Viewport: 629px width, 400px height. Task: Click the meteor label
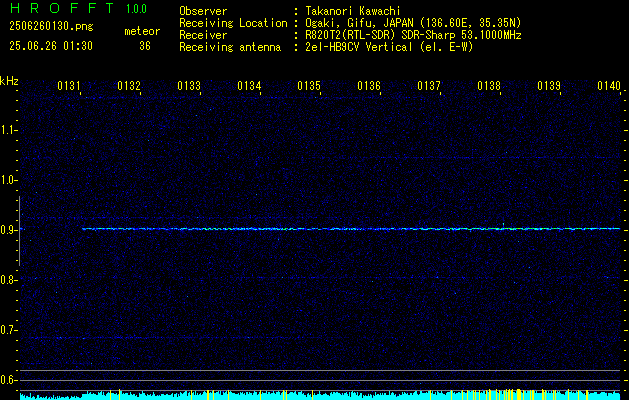coord(142,31)
